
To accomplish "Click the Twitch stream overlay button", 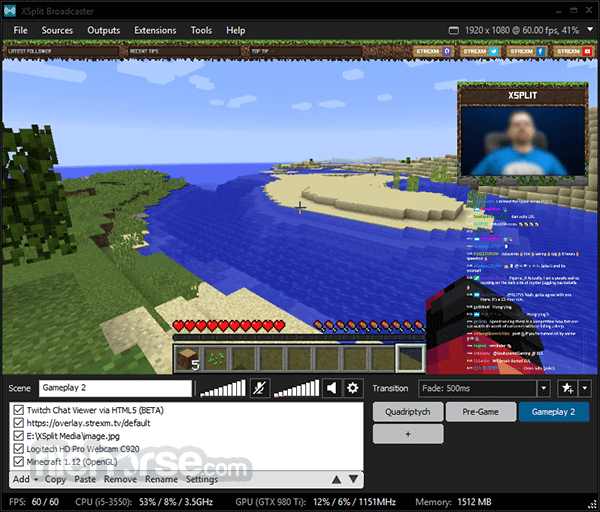I will click(x=433, y=51).
